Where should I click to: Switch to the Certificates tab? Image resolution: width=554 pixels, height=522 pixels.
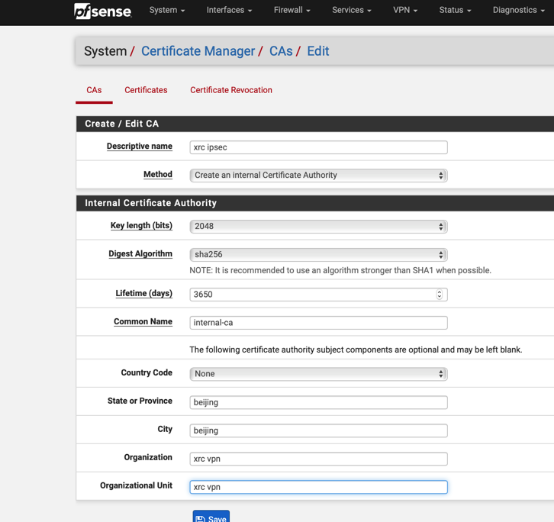tap(146, 90)
